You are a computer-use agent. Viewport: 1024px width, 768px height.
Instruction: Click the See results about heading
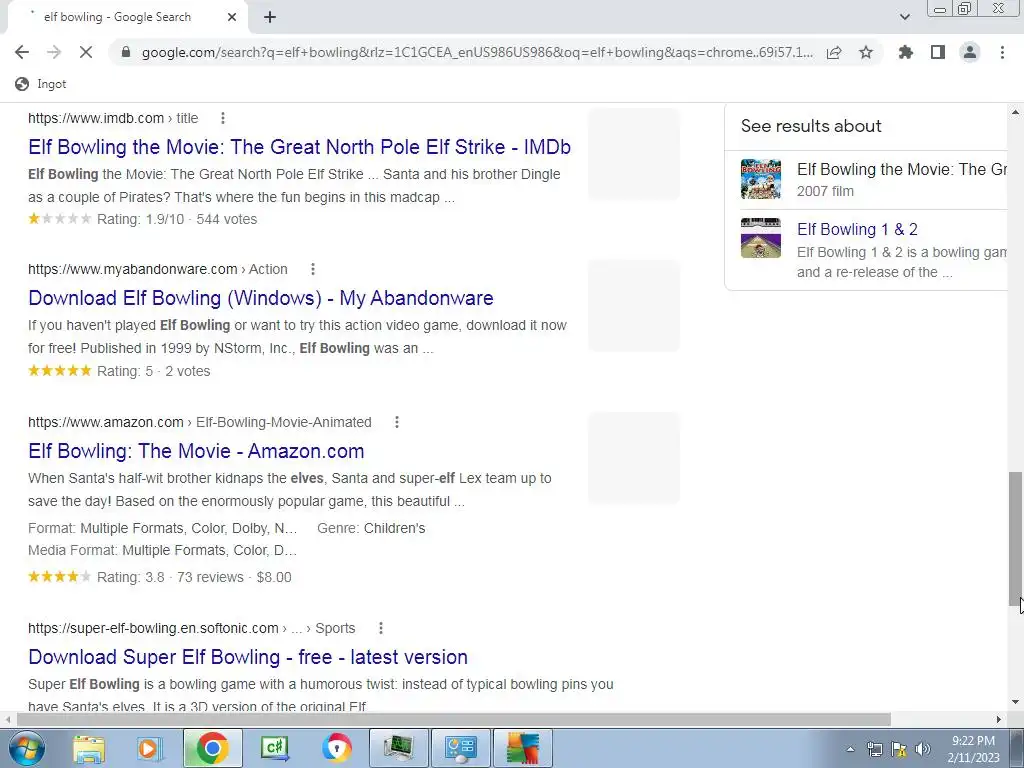click(x=811, y=126)
